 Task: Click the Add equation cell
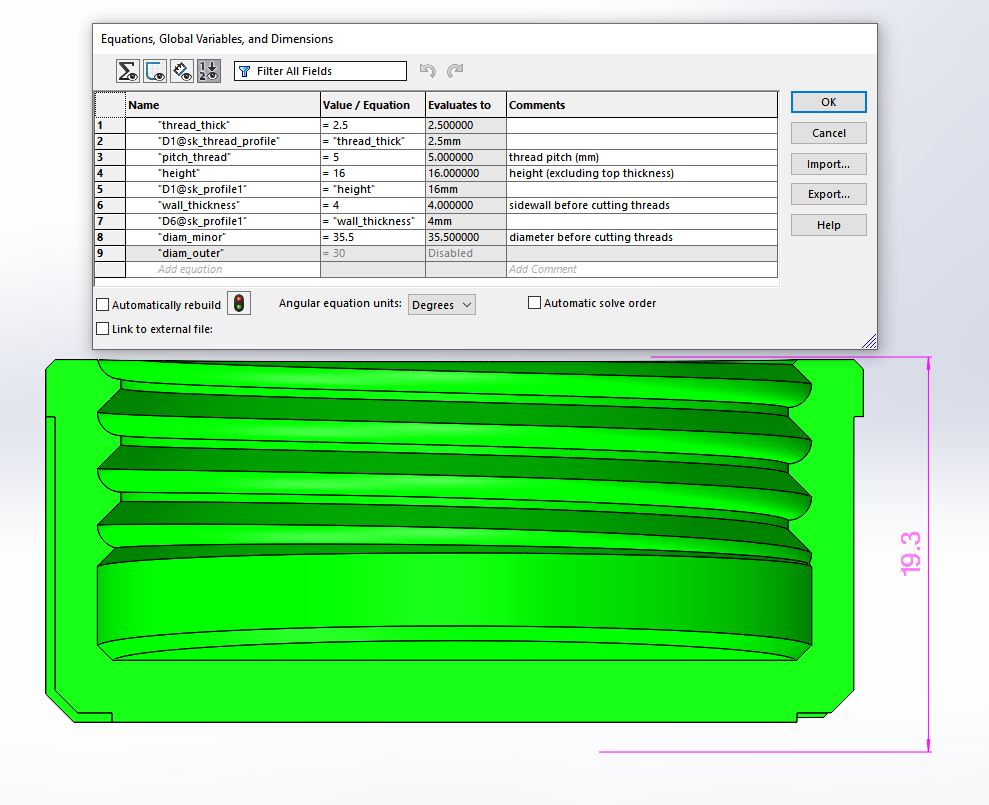[223, 269]
